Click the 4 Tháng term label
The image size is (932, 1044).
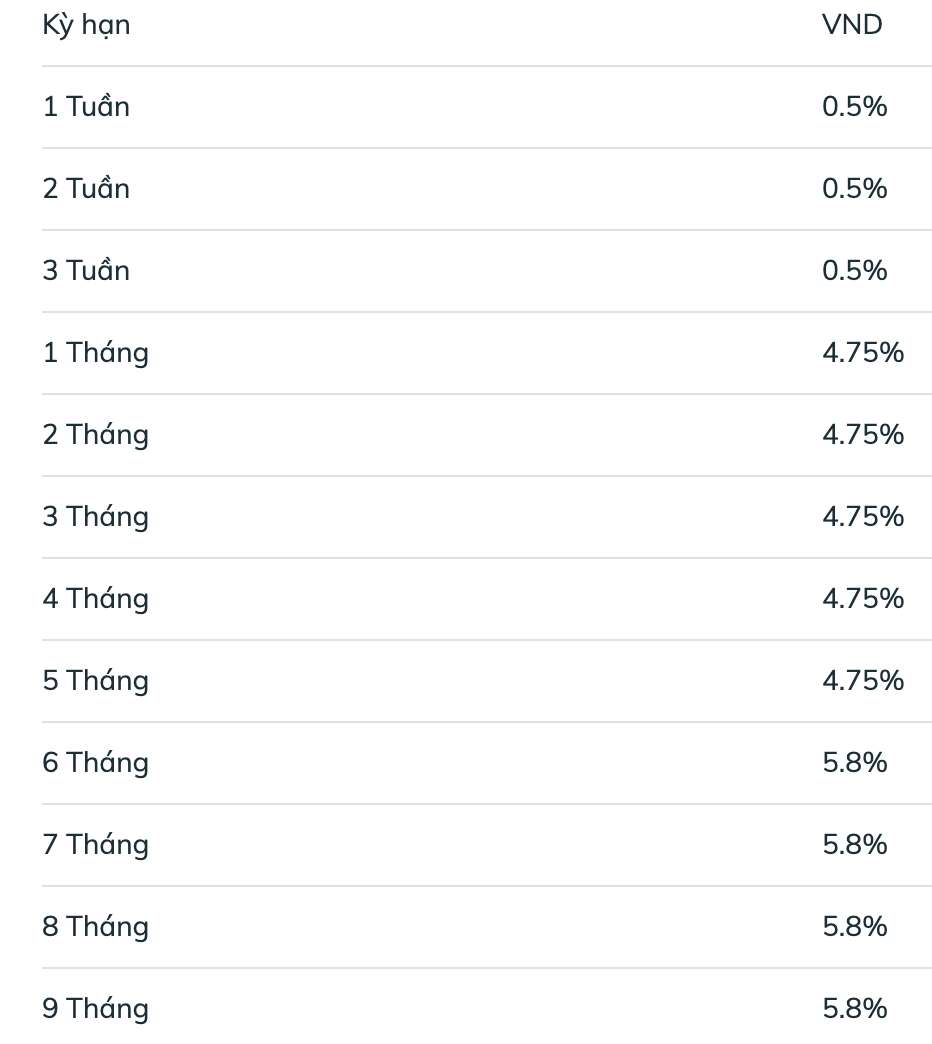[x=95, y=599]
